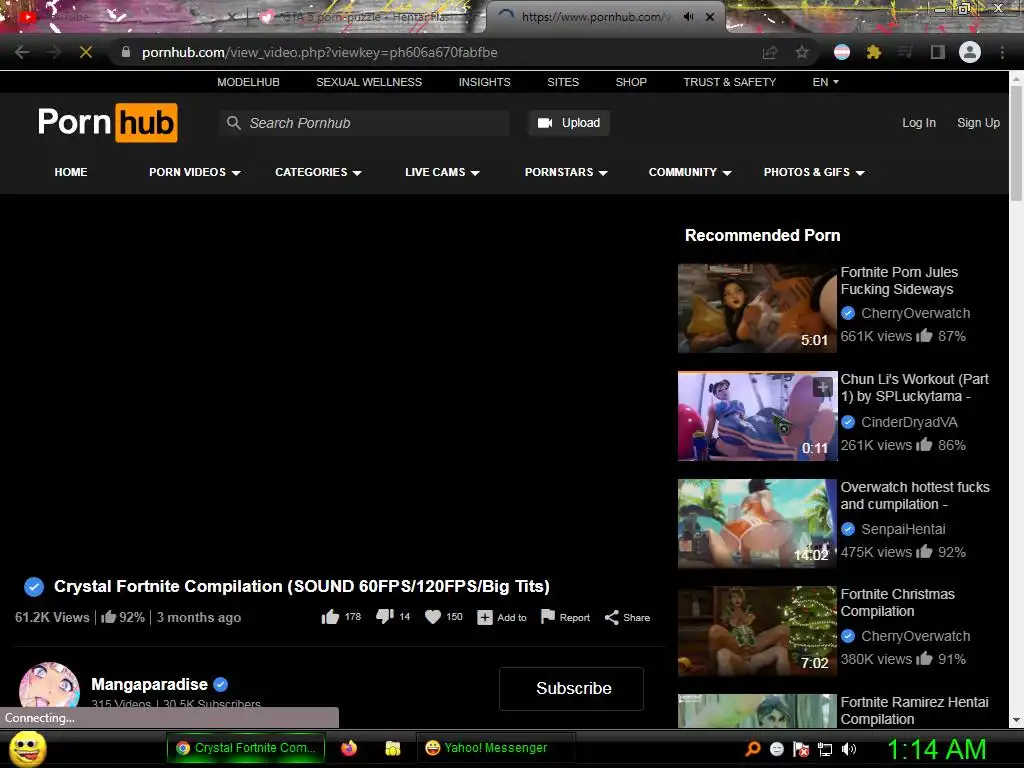Click the network icon in system tray
This screenshot has width=1024, height=768.
[825, 749]
